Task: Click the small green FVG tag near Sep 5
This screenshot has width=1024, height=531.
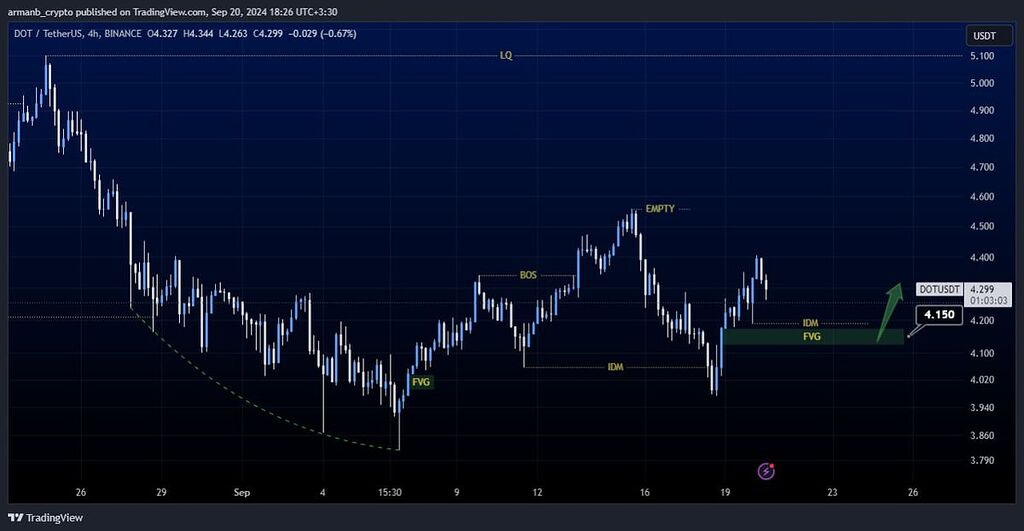Action: pyautogui.click(x=422, y=381)
